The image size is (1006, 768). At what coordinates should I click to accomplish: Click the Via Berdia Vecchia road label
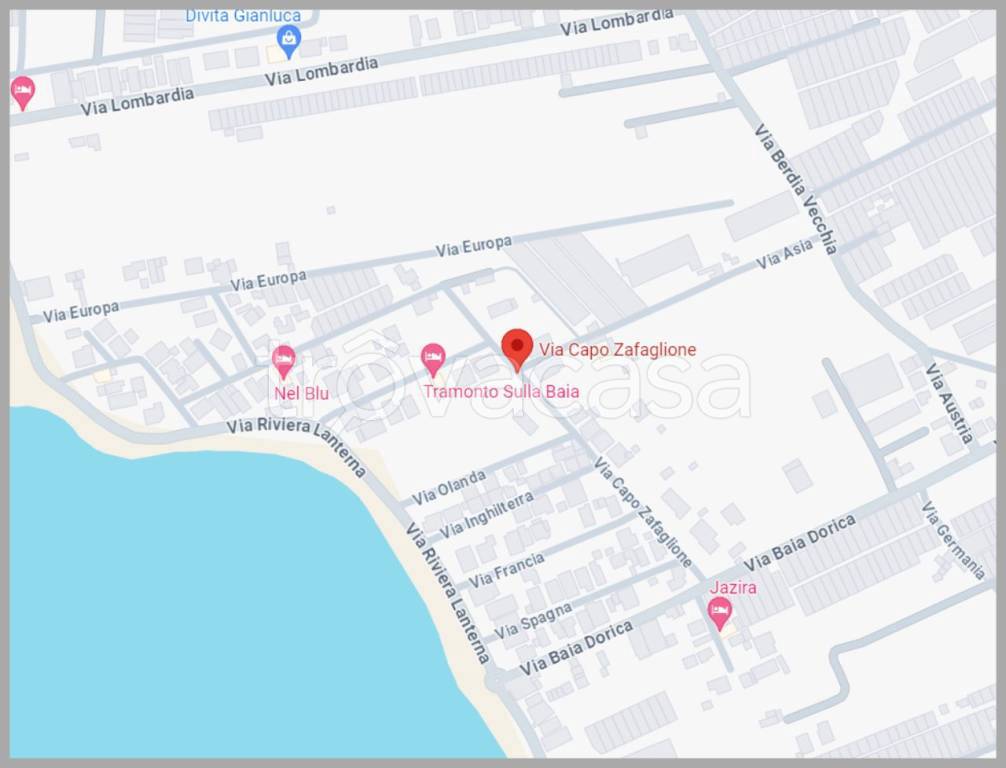[x=796, y=189]
